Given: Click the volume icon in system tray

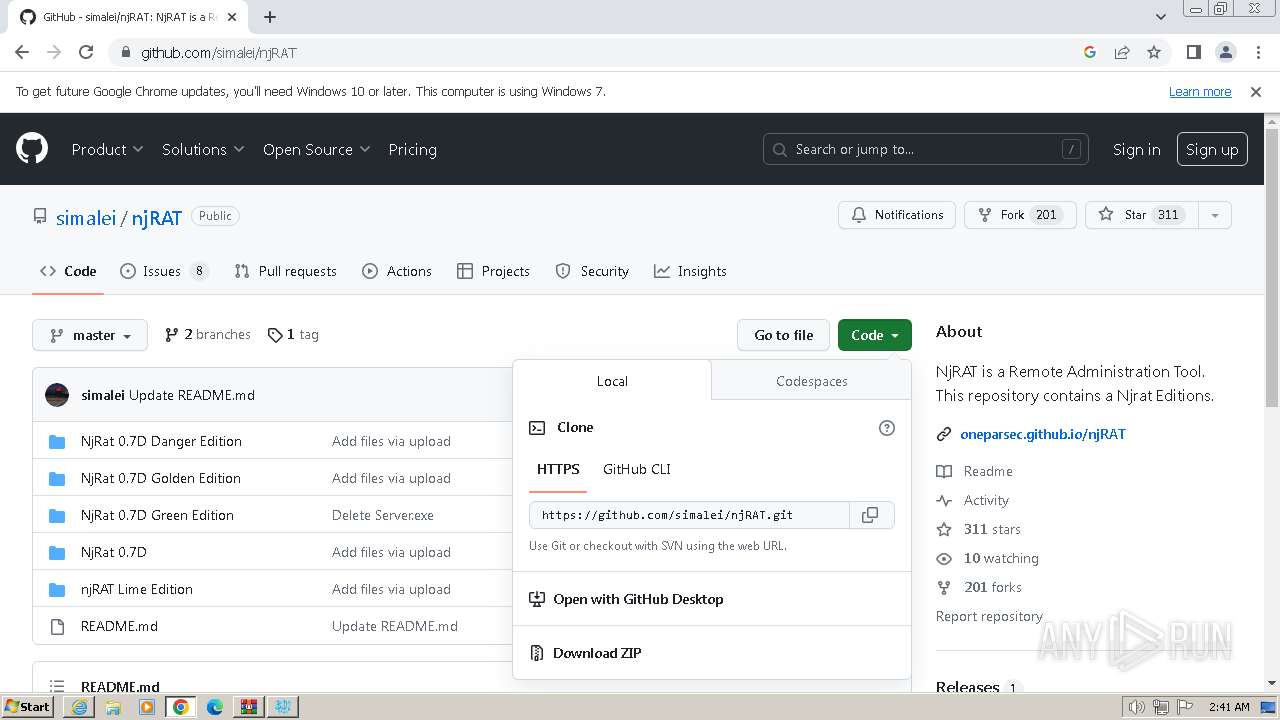Looking at the screenshot, I should (1137, 707).
